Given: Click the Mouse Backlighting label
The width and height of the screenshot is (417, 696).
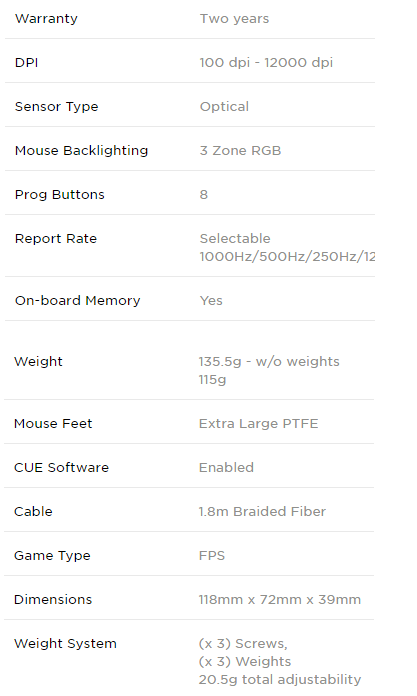Looking at the screenshot, I should (x=81, y=150).
